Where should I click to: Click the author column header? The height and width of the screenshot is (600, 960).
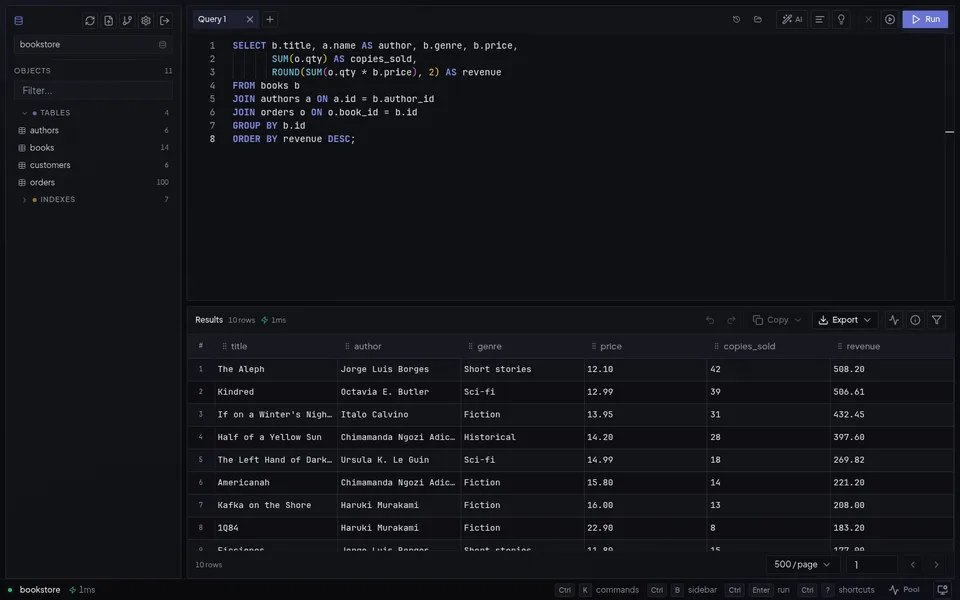pyautogui.click(x=399, y=347)
